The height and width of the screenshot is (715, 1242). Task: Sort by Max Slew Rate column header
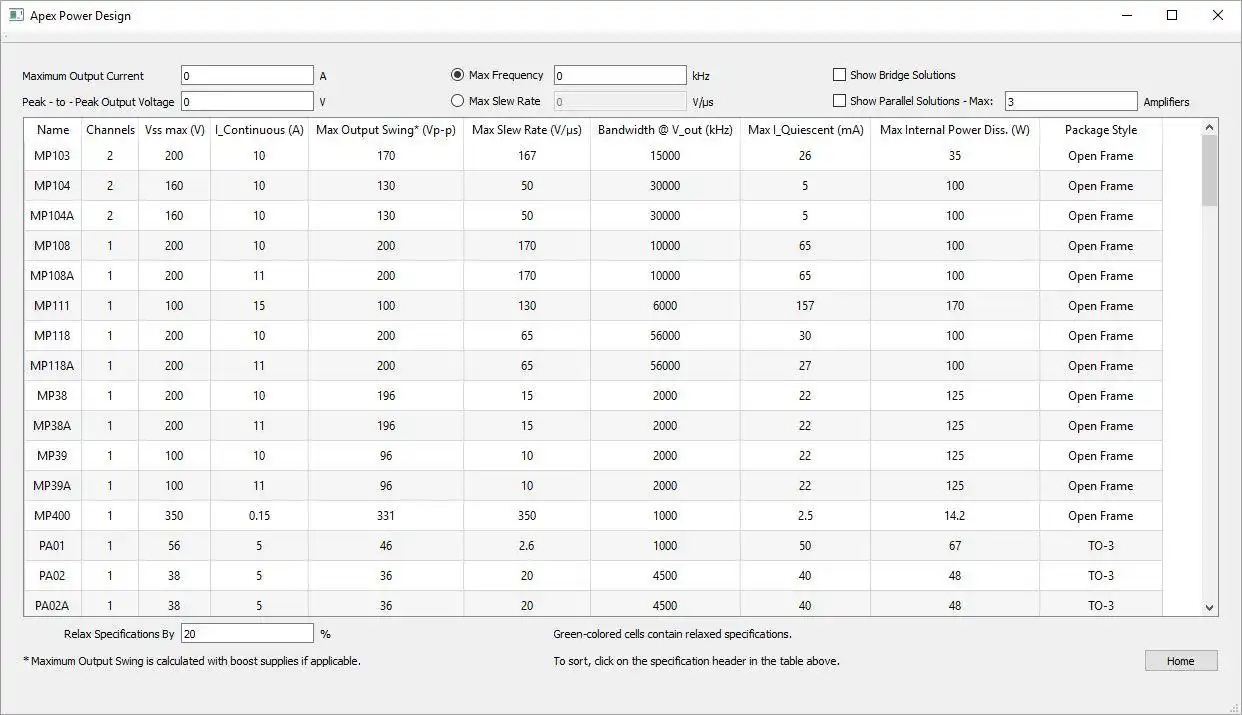(527, 130)
